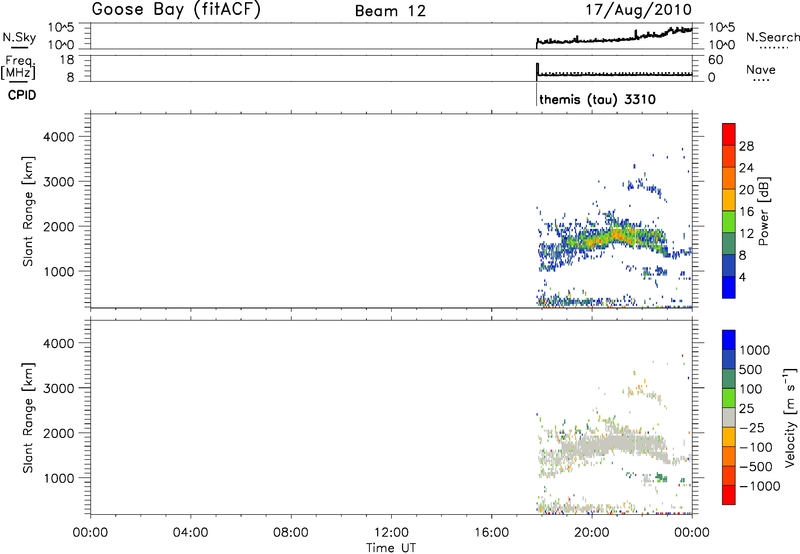Click the CPID label
800x554 pixels.
point(22,95)
